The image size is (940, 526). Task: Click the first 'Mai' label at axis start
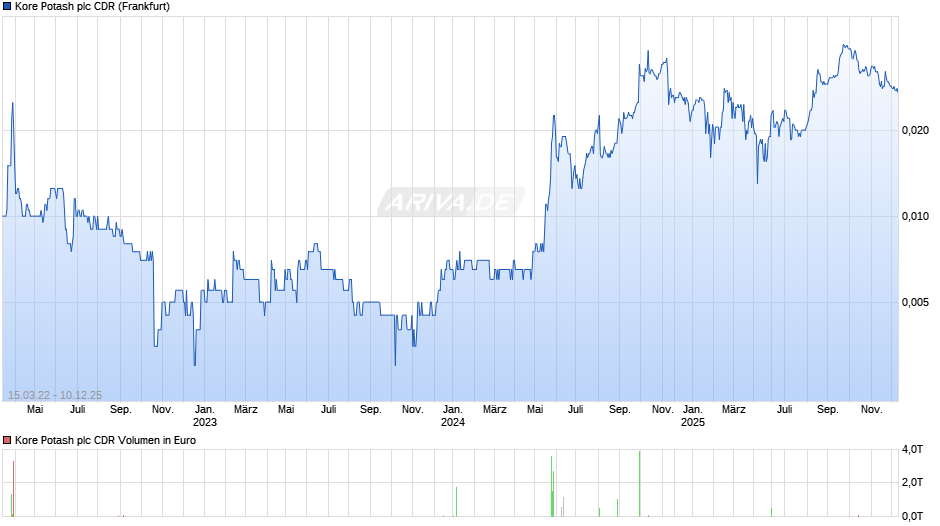[x=35, y=410]
